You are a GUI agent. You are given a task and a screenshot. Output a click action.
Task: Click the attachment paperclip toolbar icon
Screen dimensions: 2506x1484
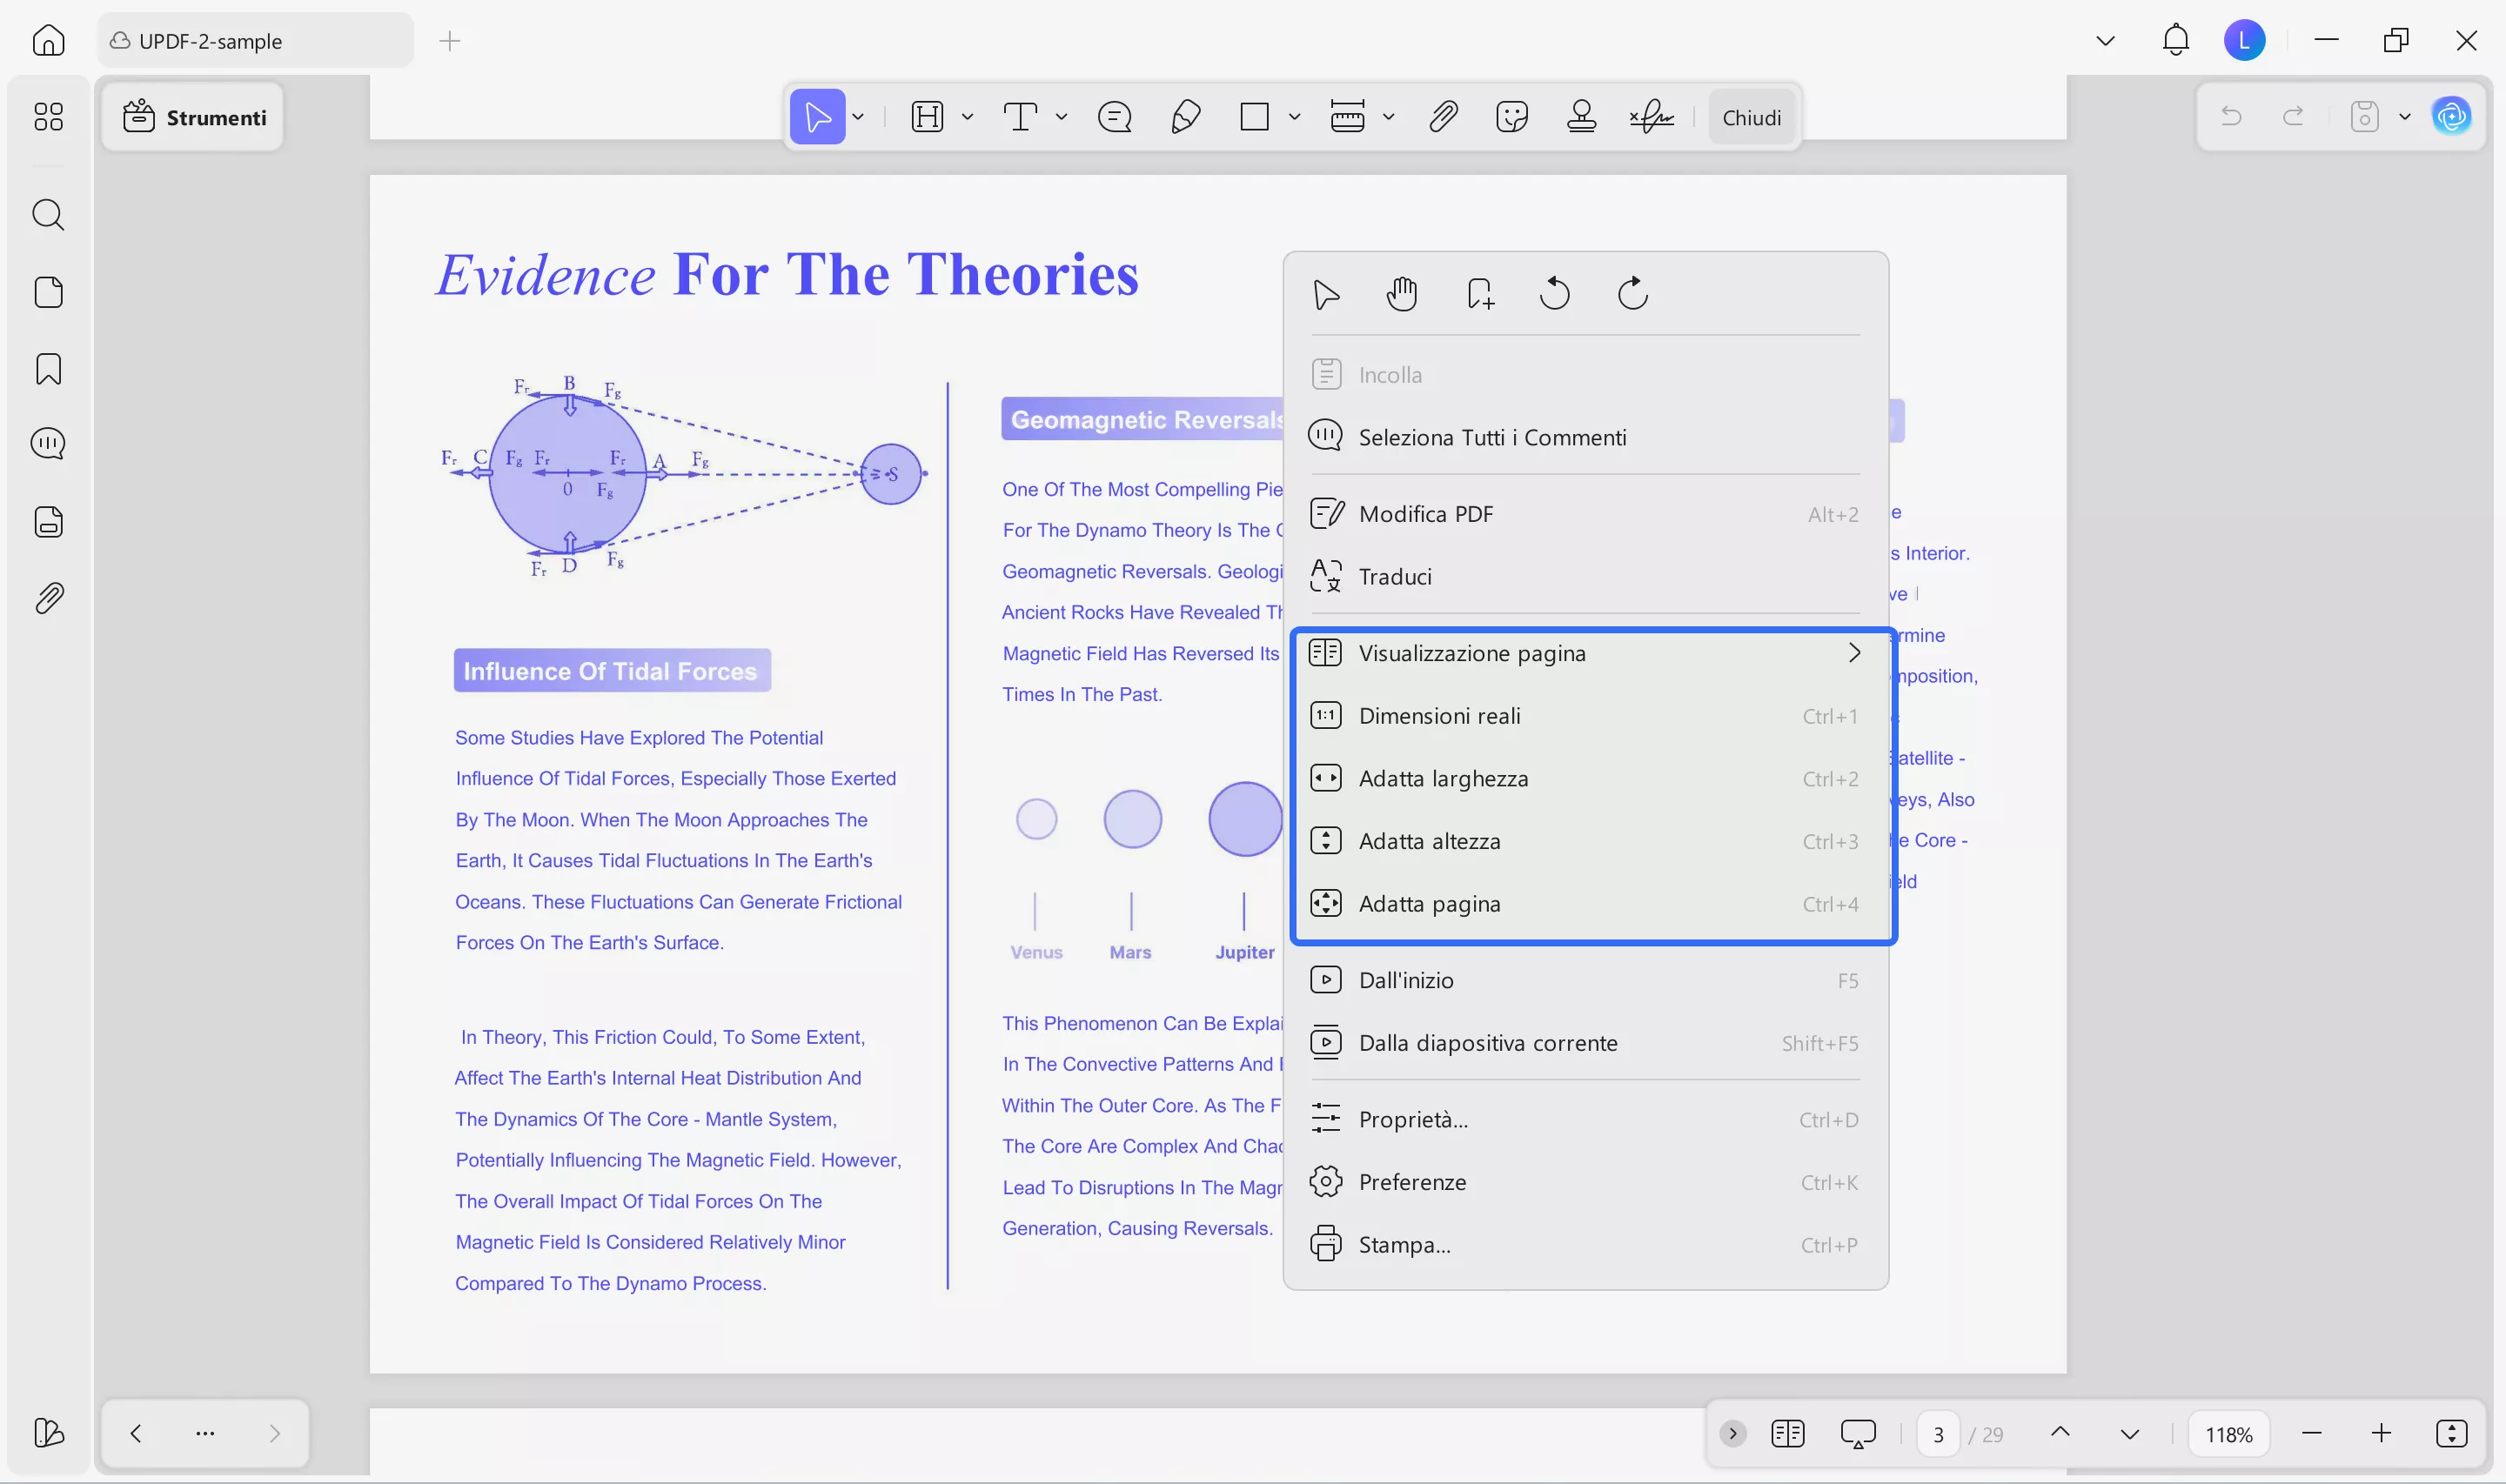1443,117
